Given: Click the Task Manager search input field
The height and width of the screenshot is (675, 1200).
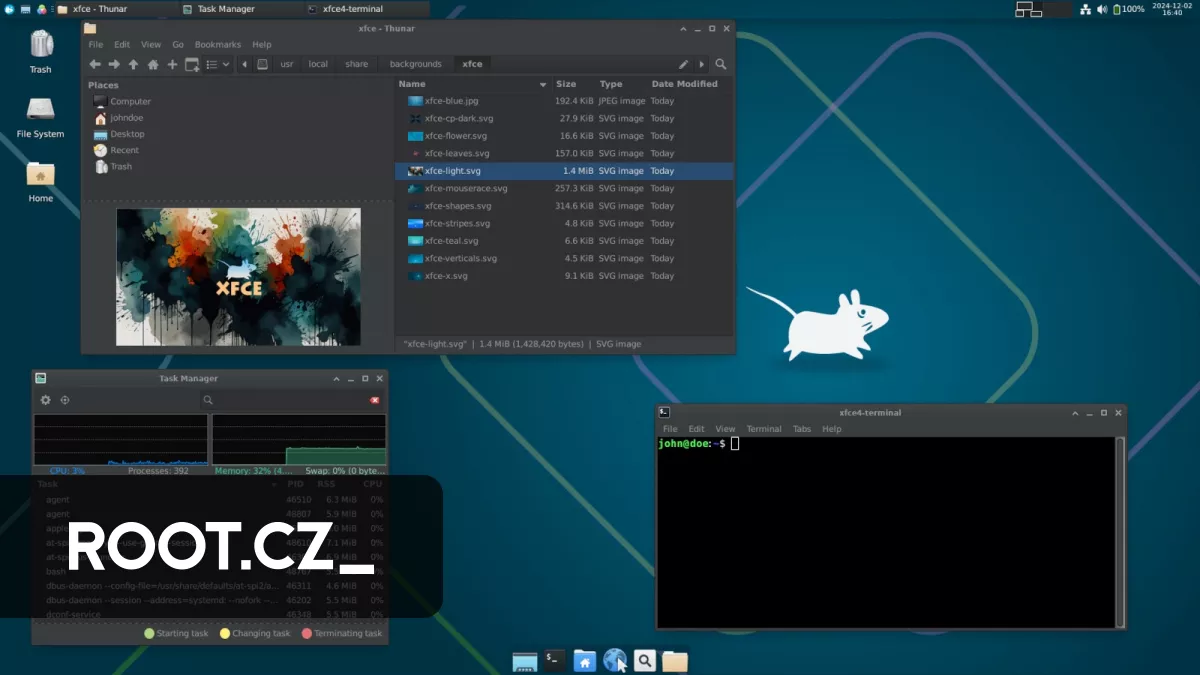Looking at the screenshot, I should click(290, 400).
